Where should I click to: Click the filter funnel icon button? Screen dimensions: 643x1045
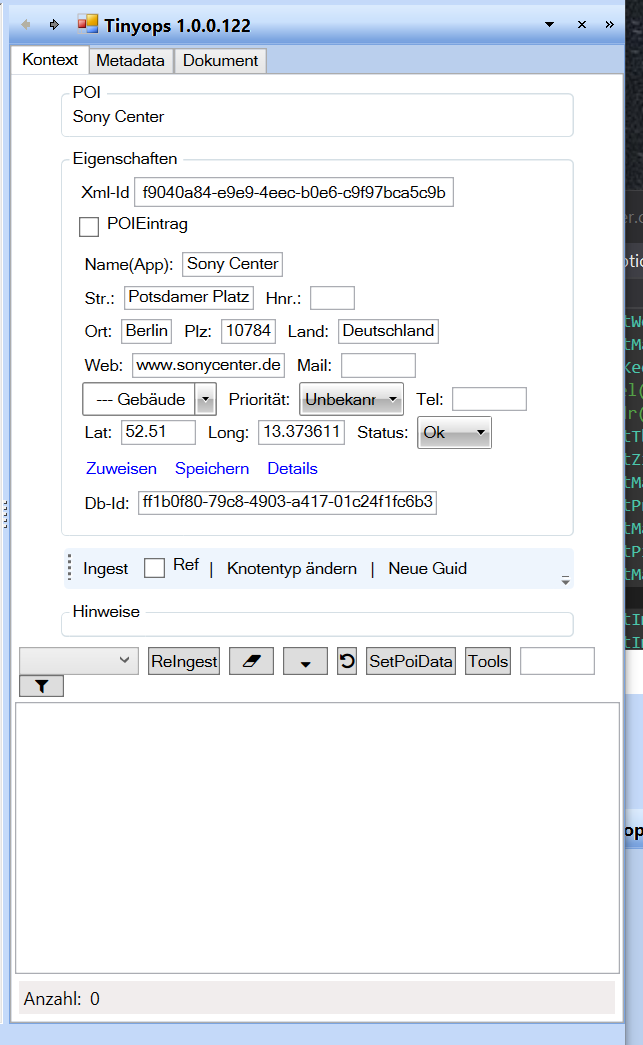[41, 686]
